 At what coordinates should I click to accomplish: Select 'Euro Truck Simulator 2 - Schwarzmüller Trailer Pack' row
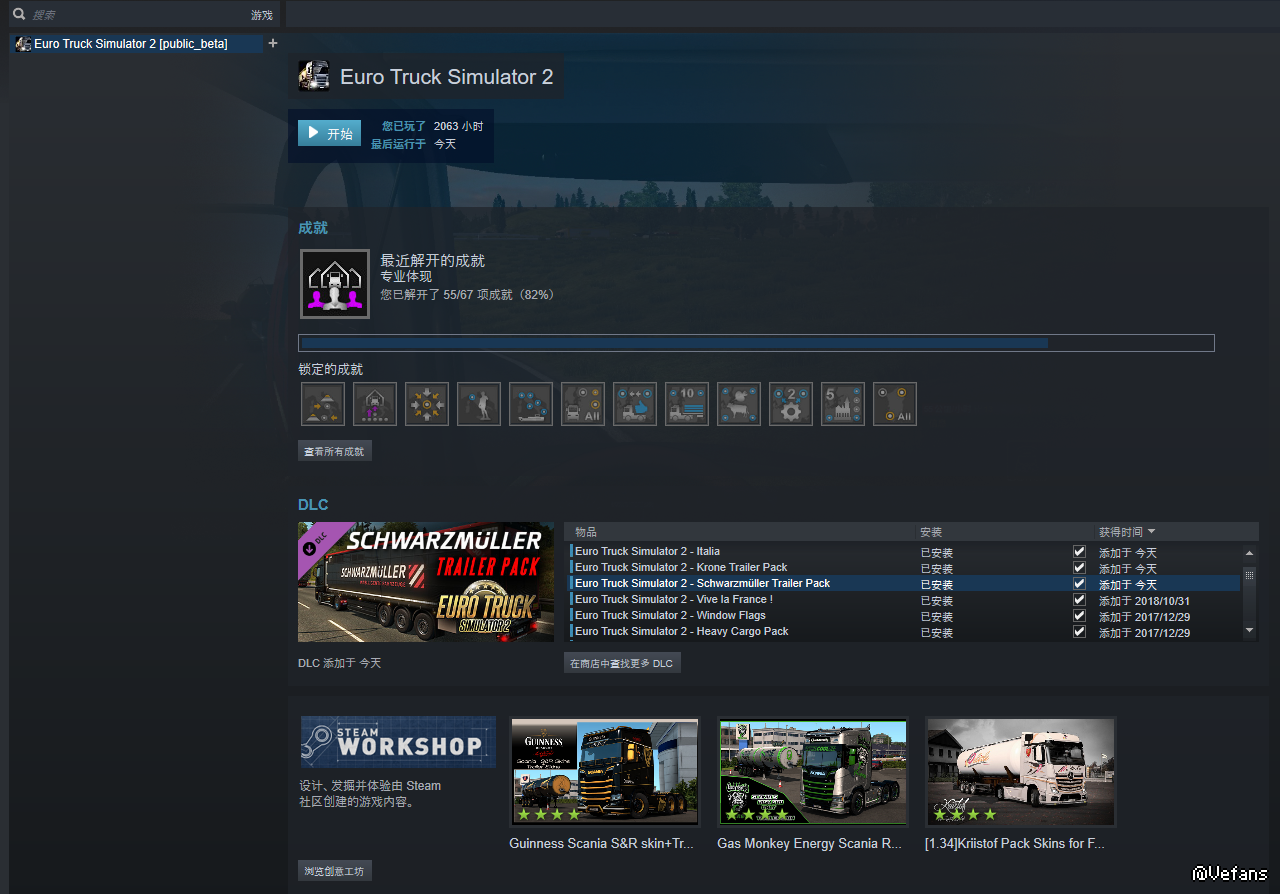point(905,584)
